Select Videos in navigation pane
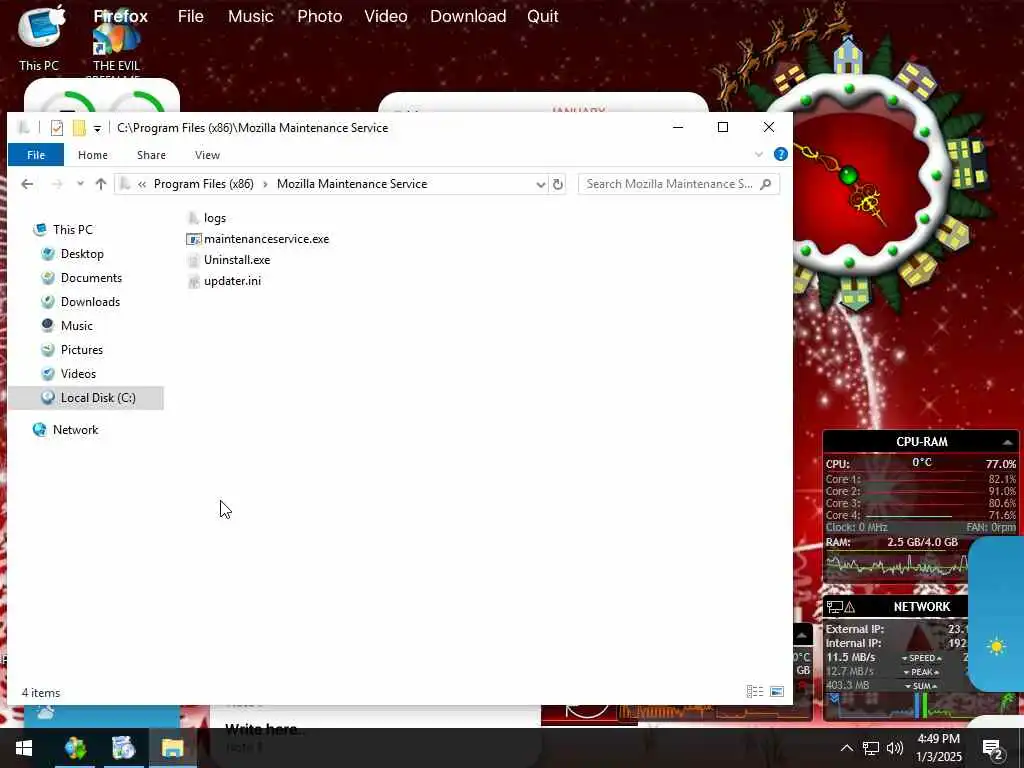Screen dimensions: 1024x768 [x=78, y=374]
